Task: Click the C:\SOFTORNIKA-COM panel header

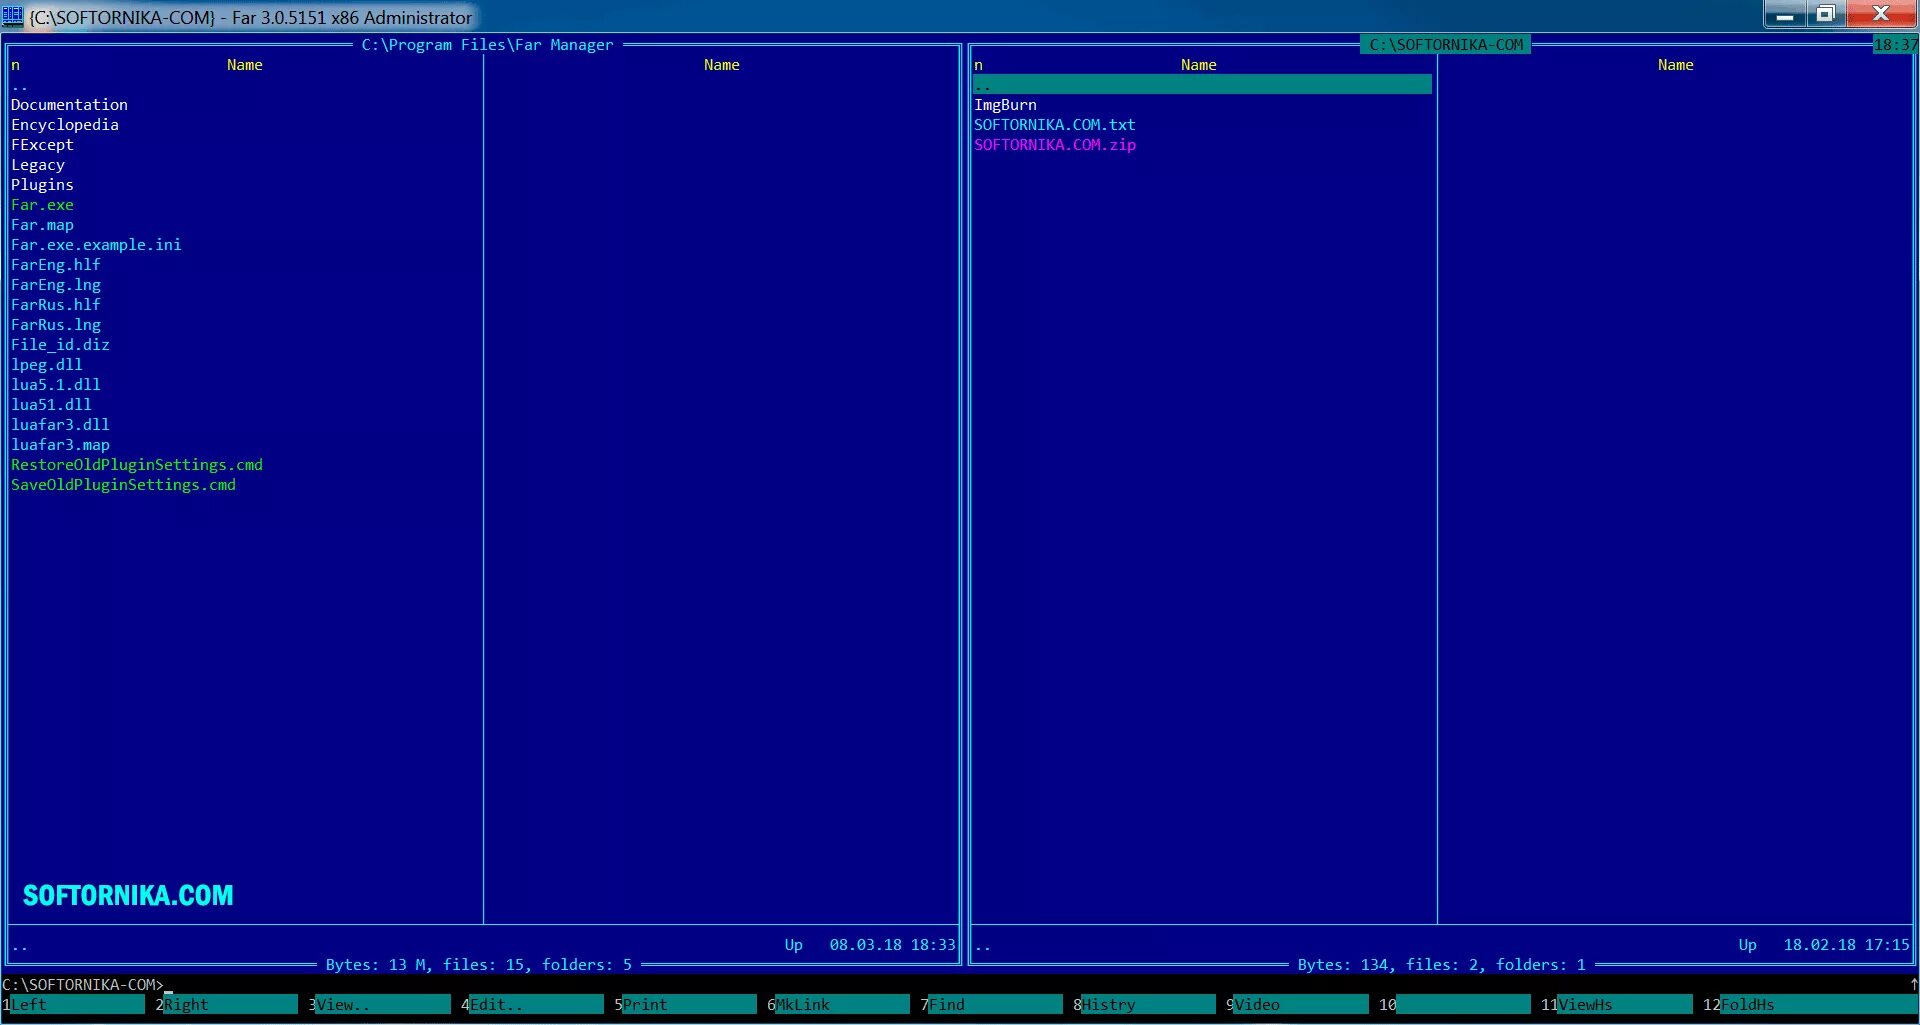Action: click(1445, 44)
